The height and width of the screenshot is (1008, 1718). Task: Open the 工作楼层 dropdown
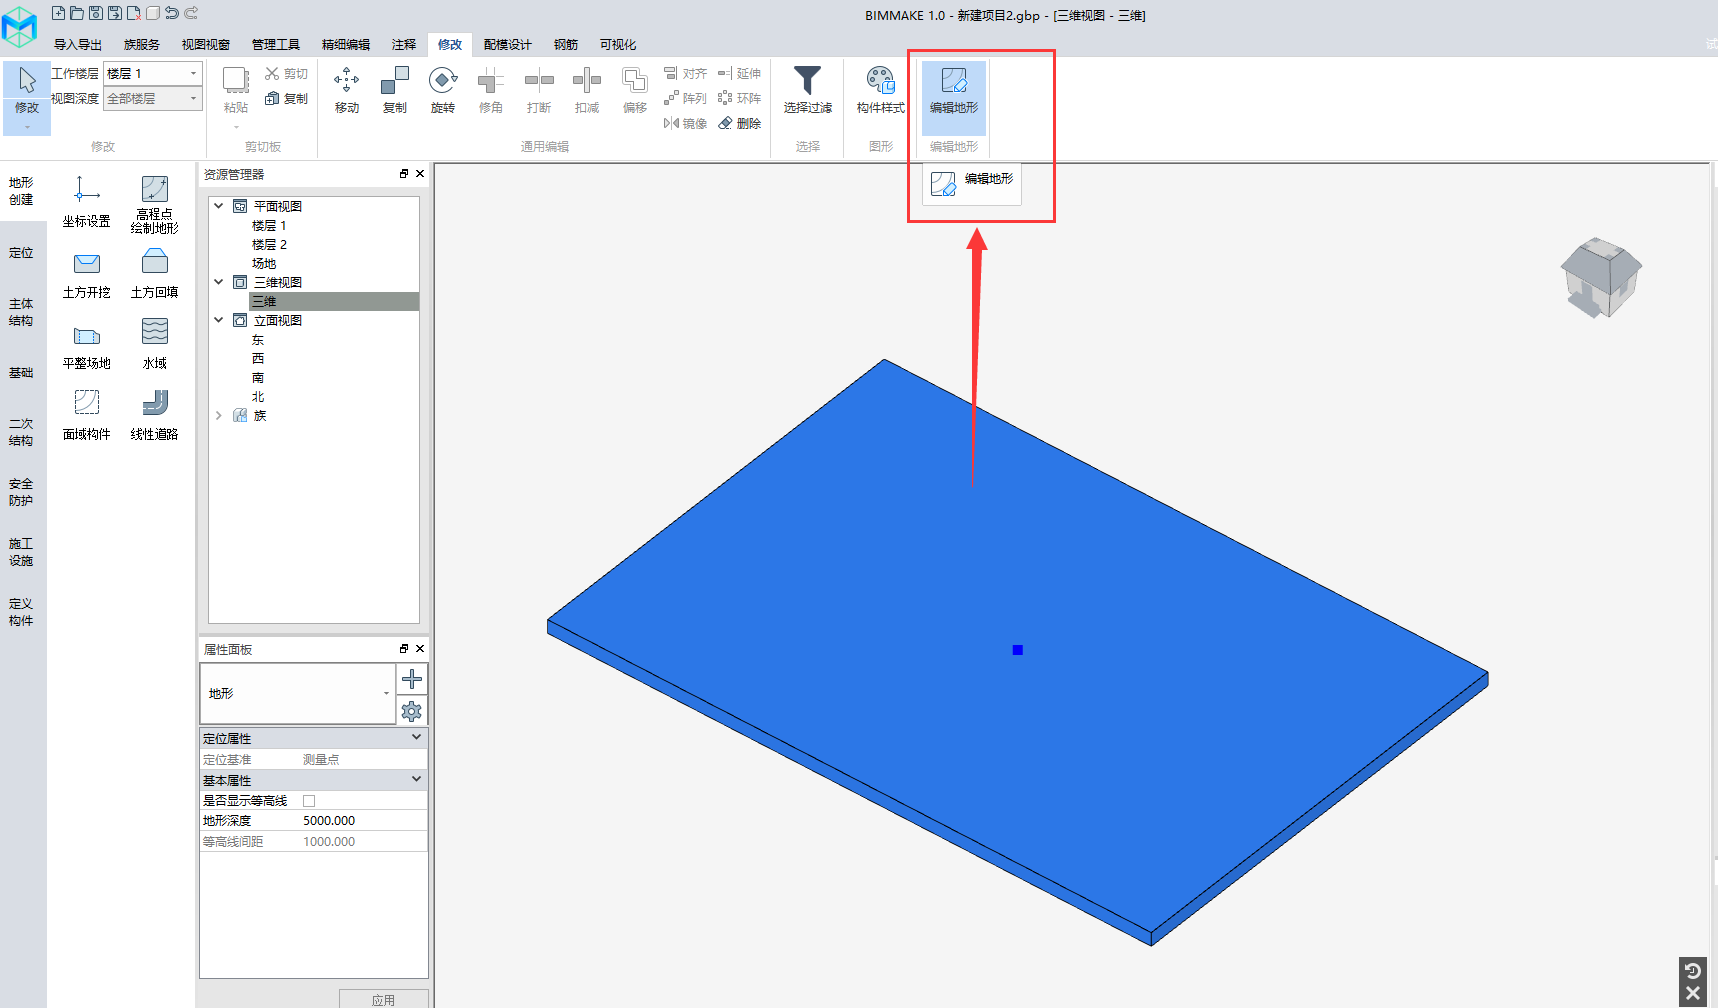[x=153, y=74]
